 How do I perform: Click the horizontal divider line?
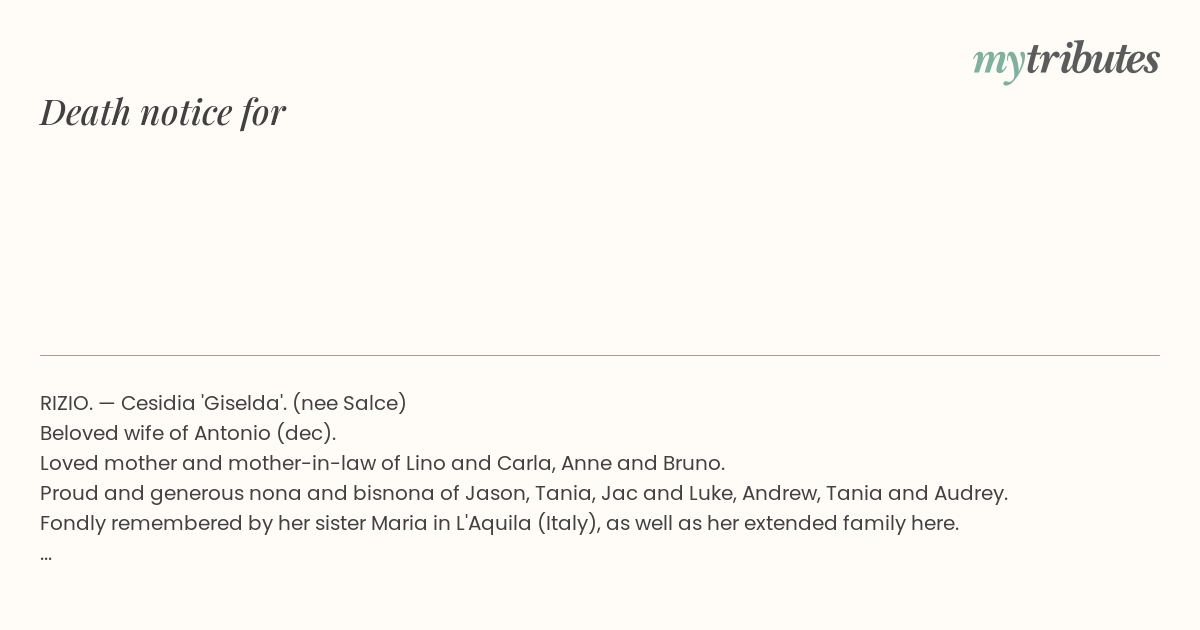[600, 355]
